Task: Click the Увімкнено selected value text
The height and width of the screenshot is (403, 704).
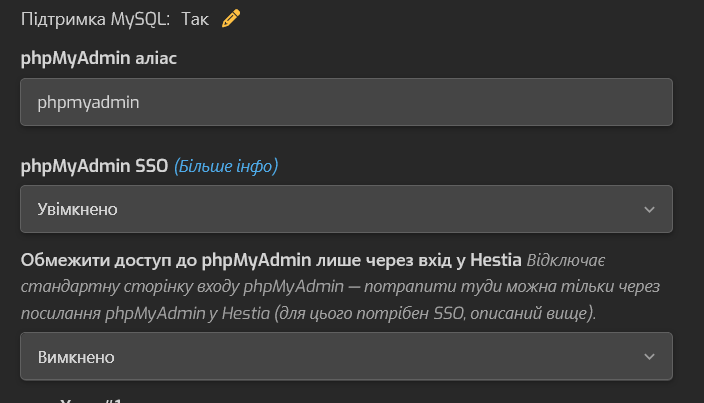Action: point(77,210)
